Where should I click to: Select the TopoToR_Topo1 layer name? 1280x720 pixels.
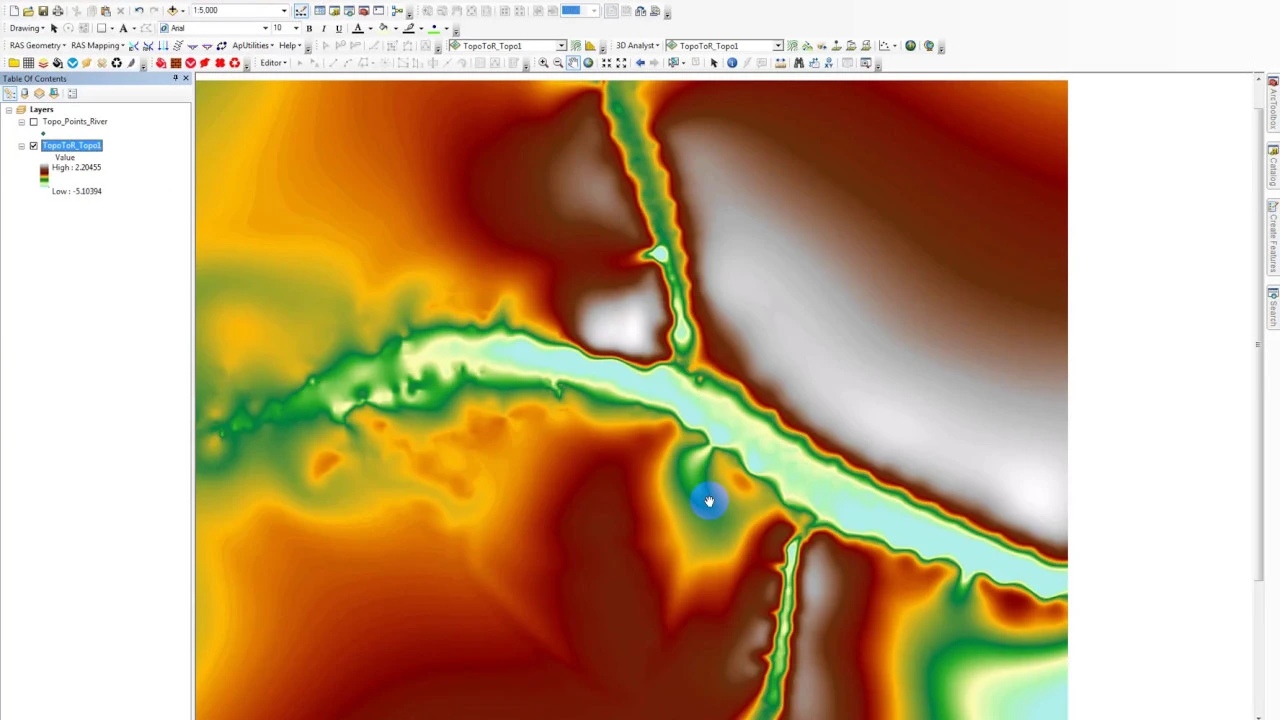click(x=72, y=146)
